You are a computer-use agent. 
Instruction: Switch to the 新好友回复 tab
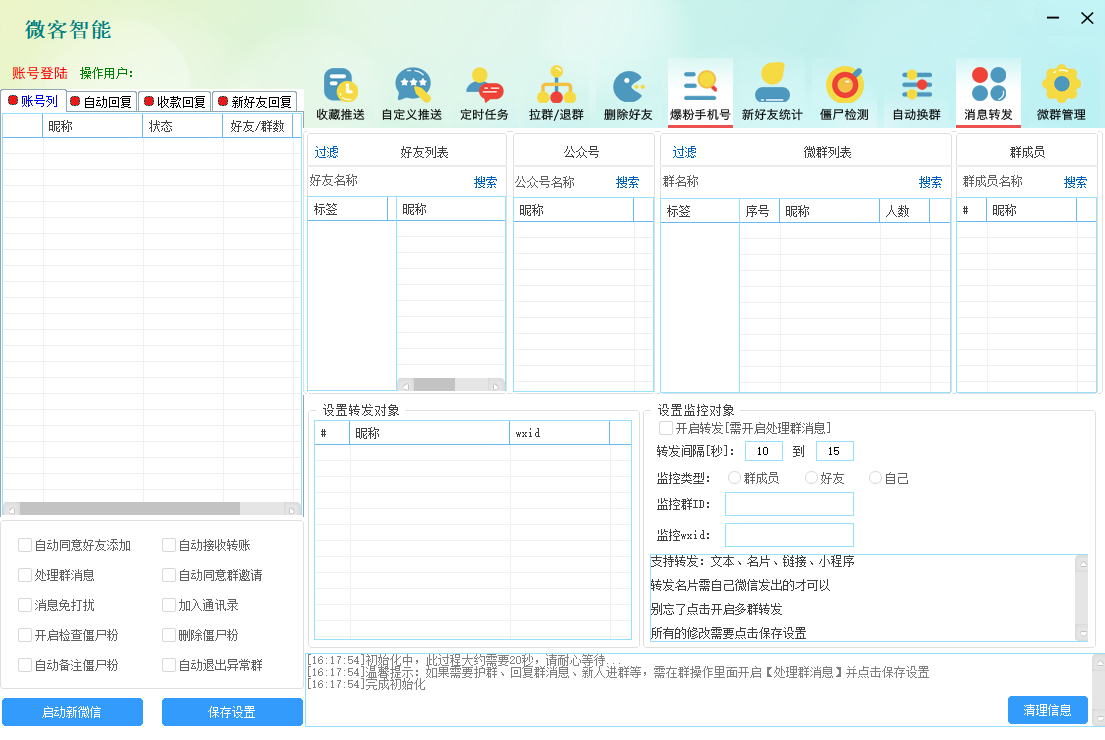254,102
